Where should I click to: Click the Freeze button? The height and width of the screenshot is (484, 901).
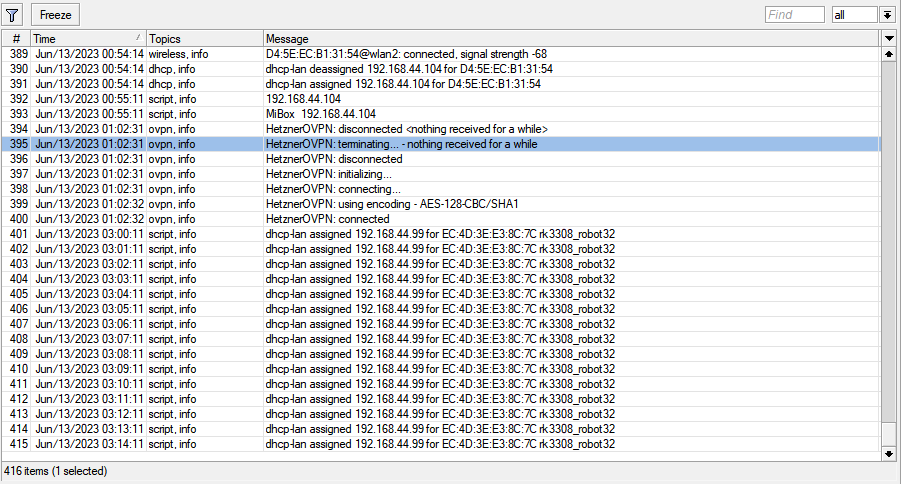(x=55, y=15)
